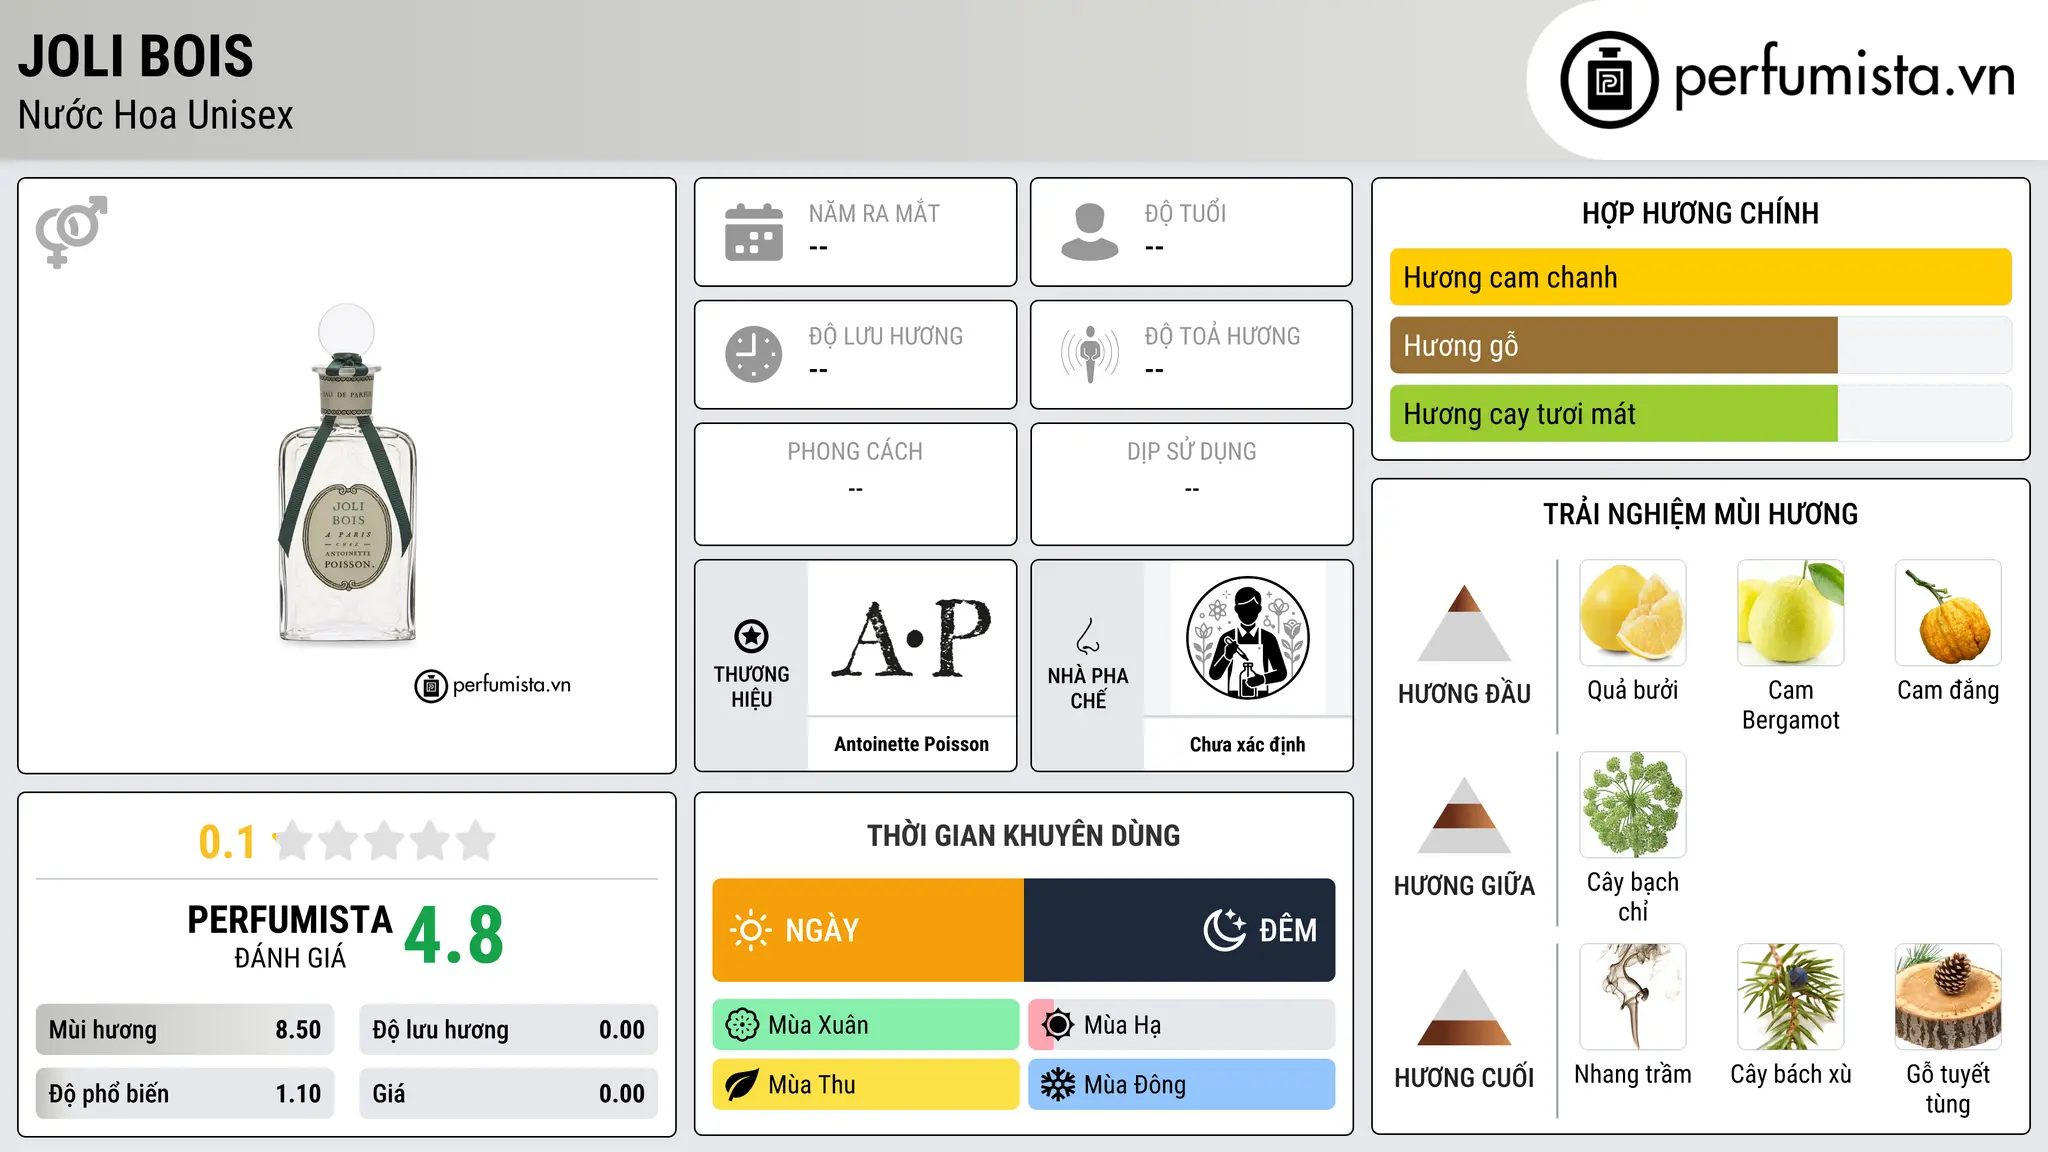
Task: Select the ĐÊM nighttime bar
Action: (1180, 930)
